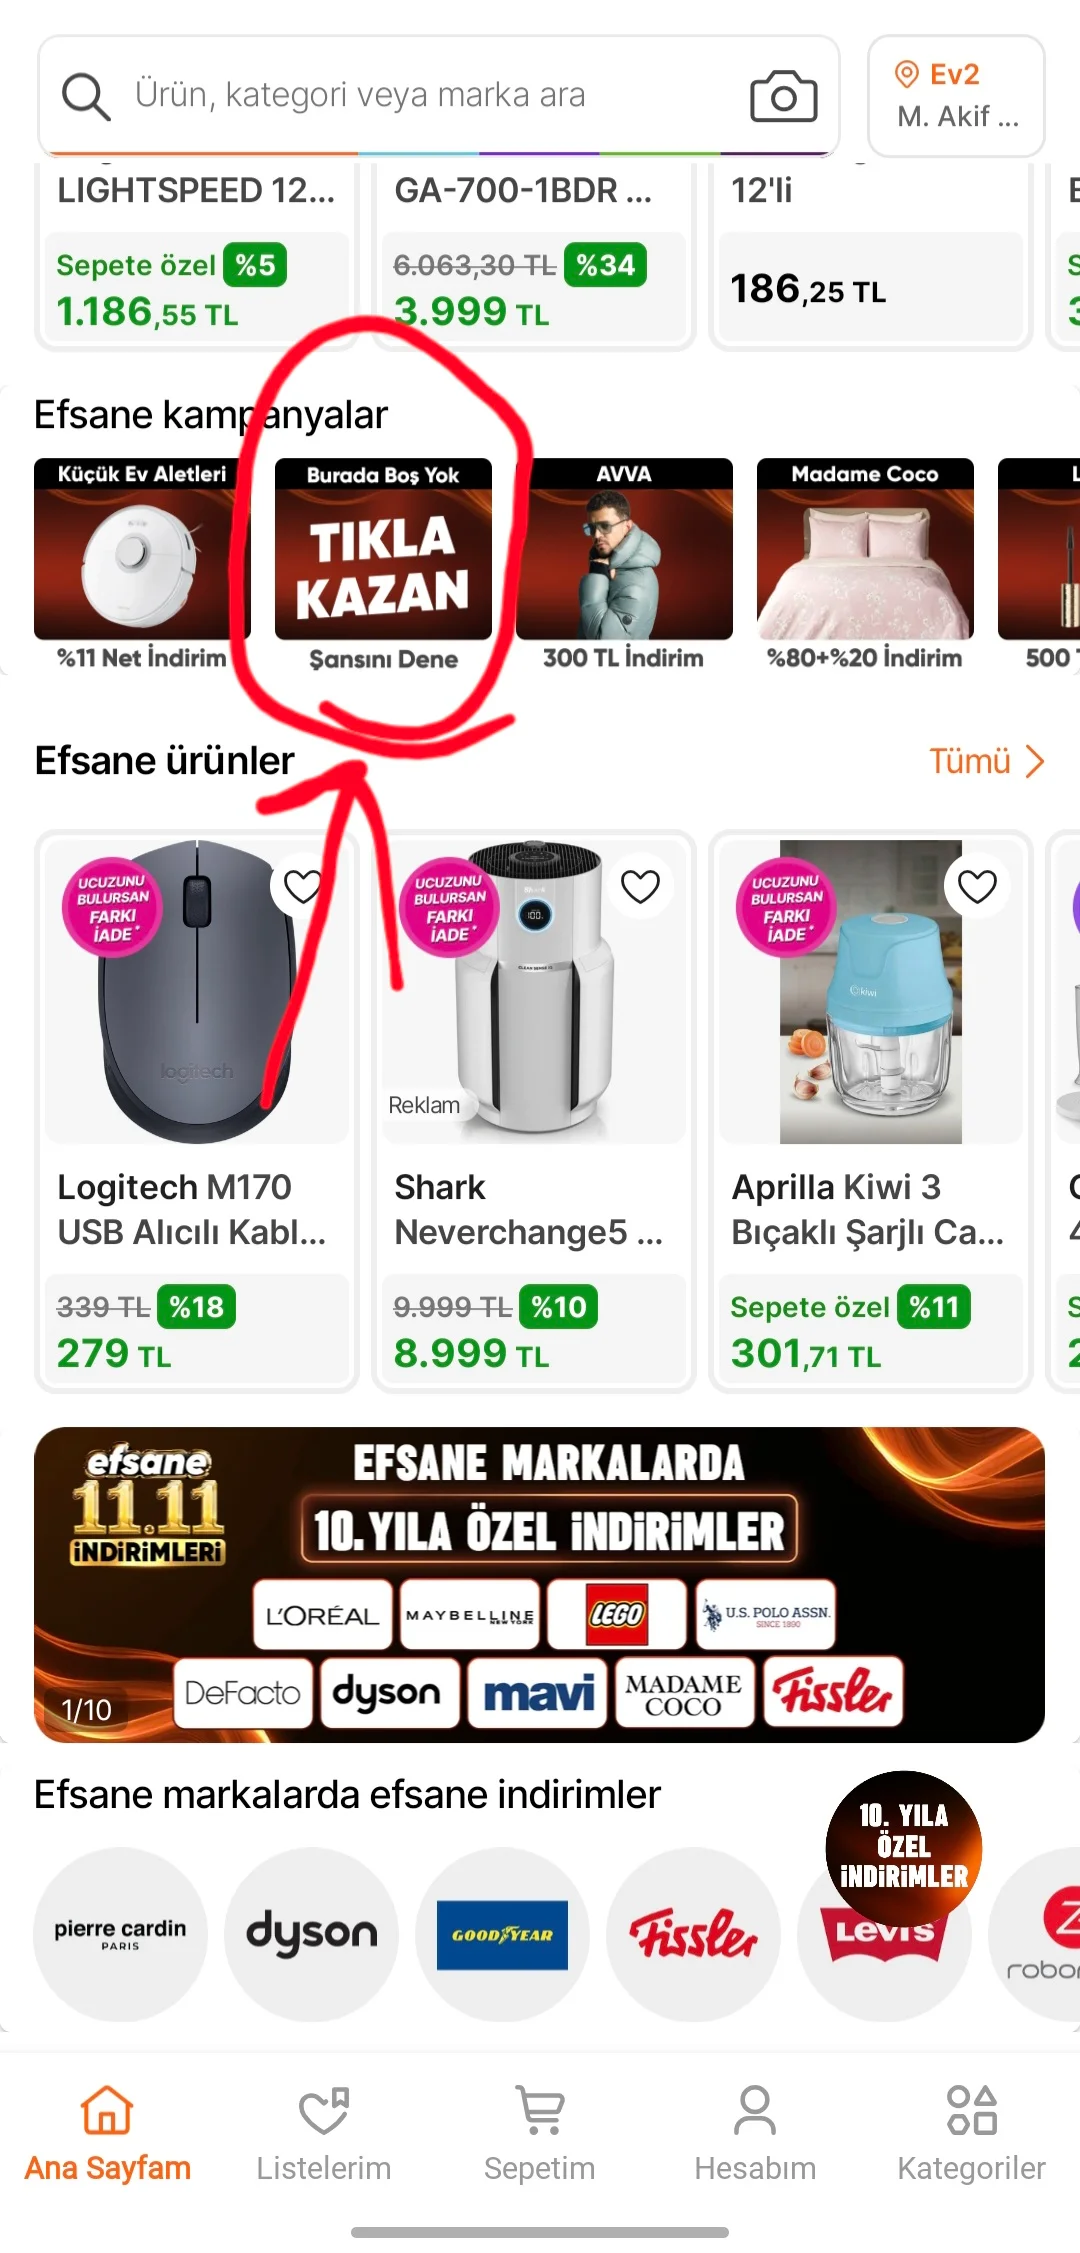Expand Efsane ürünler via Tümü arrow
This screenshot has width=1080, height=2253.
point(1035,762)
